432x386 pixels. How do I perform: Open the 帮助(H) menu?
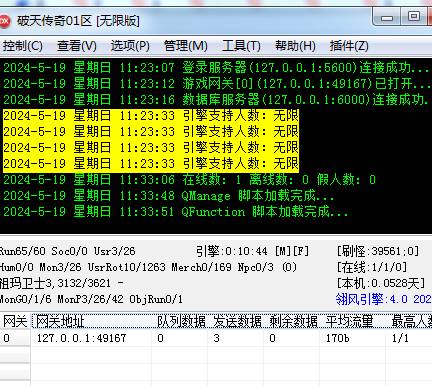(x=295, y=46)
